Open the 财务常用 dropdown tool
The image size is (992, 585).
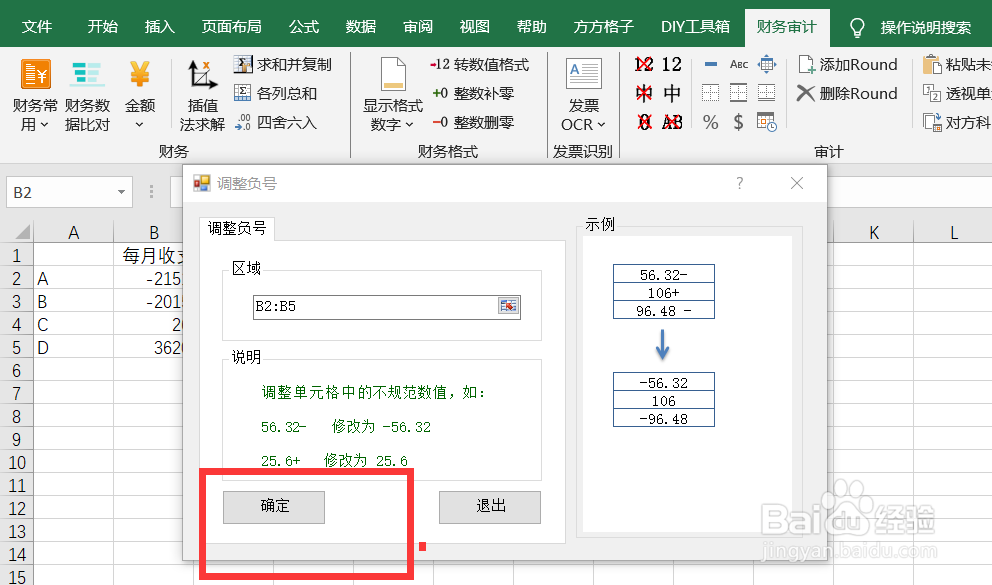click(35, 95)
